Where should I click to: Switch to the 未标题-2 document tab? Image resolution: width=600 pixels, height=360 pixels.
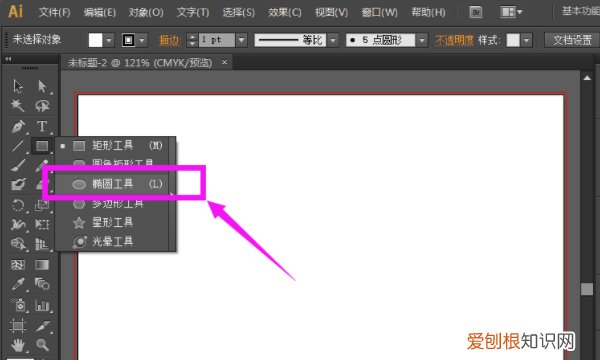click(x=140, y=62)
